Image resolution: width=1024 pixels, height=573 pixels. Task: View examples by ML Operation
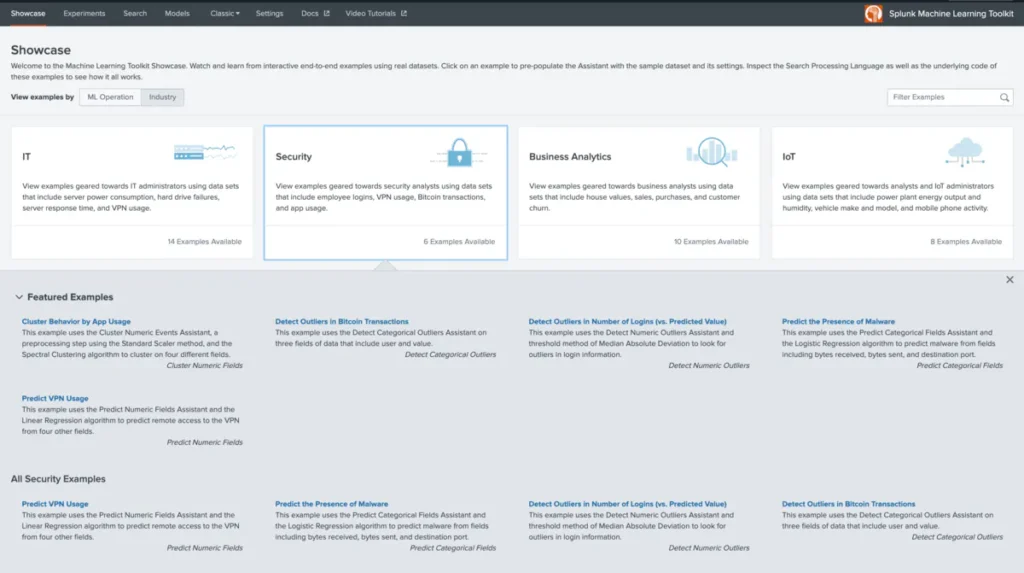click(110, 97)
